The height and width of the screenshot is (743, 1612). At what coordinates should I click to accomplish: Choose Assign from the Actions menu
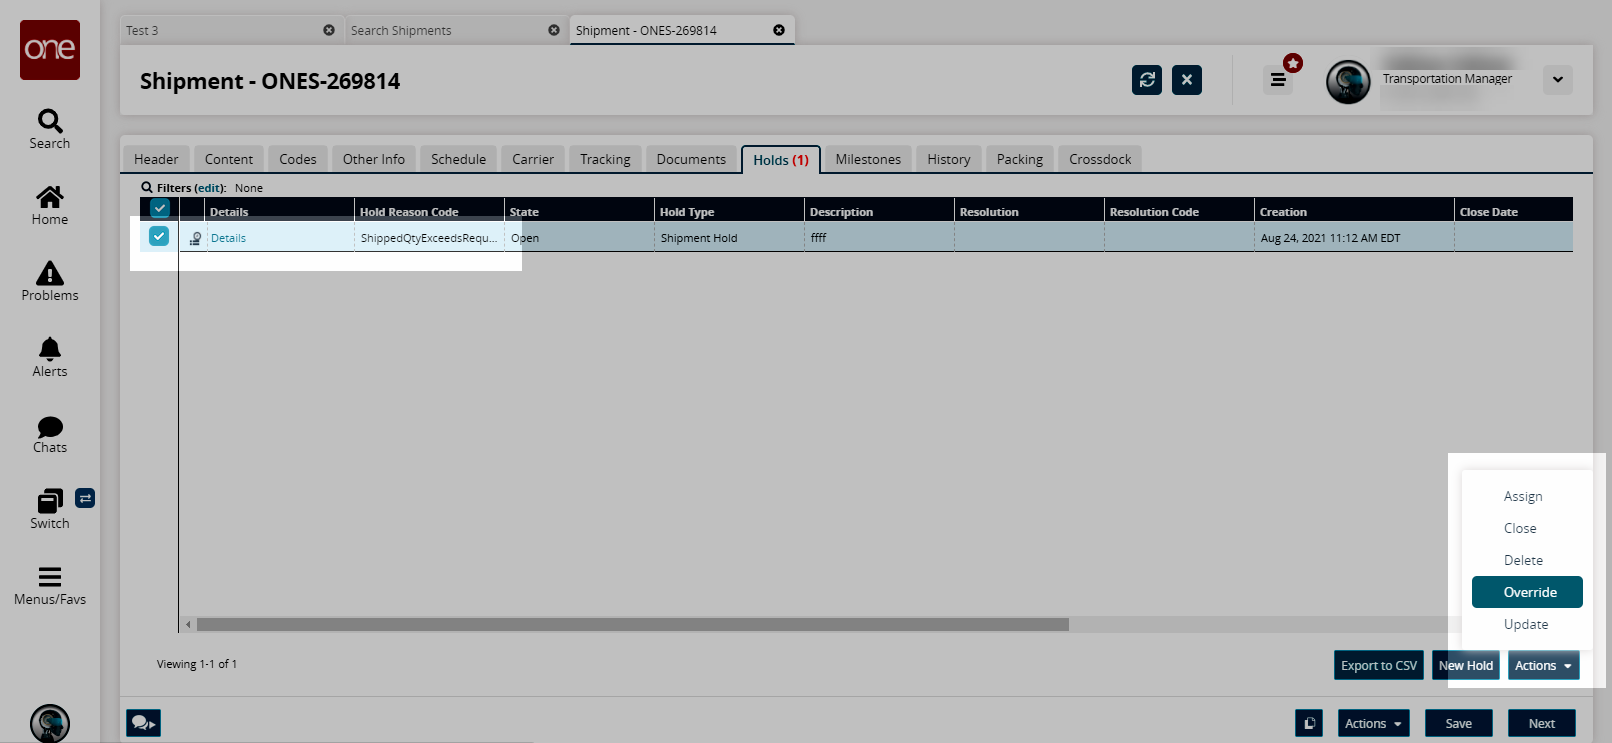tap(1527, 496)
